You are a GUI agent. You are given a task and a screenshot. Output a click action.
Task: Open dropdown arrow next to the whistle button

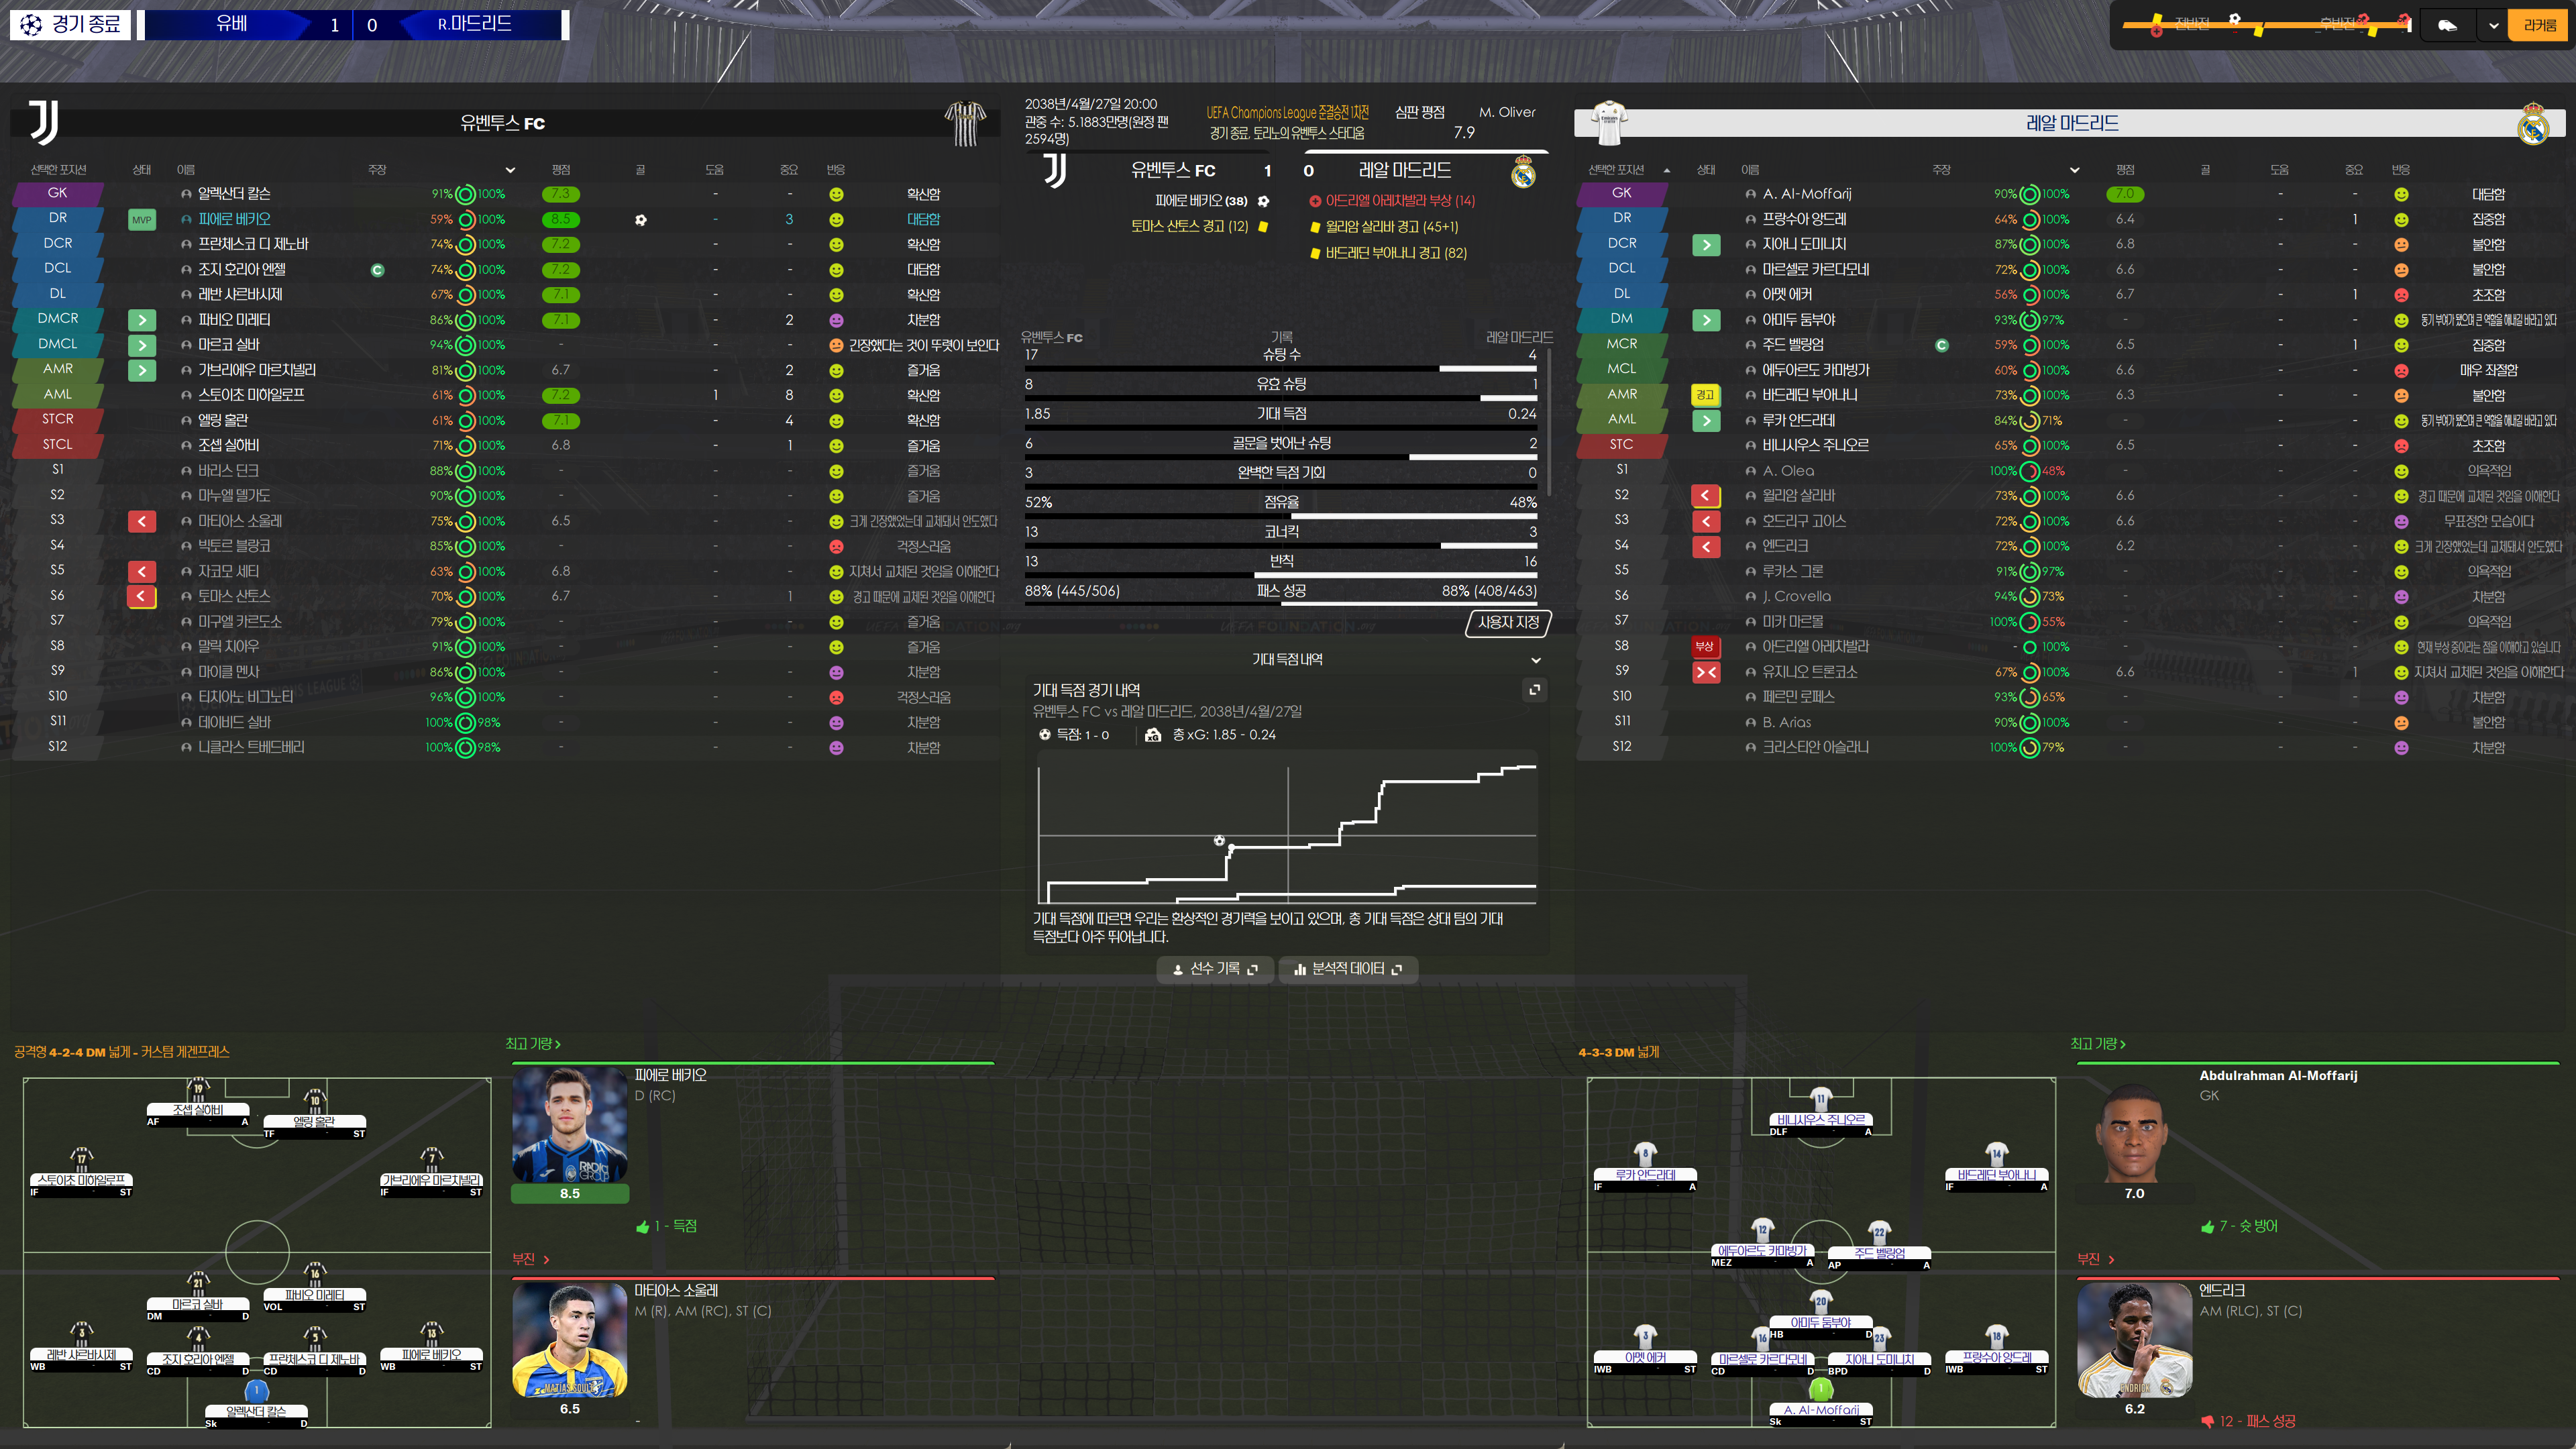click(2494, 25)
